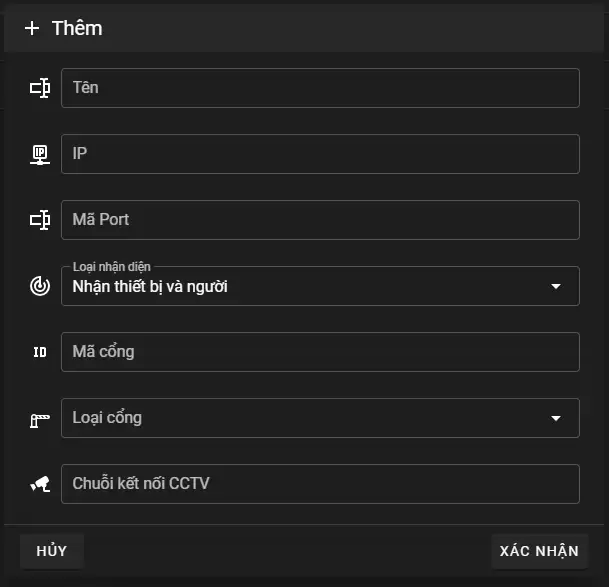609x587 pixels.
Task: Focus the Mã Port input field
Action: click(x=320, y=220)
